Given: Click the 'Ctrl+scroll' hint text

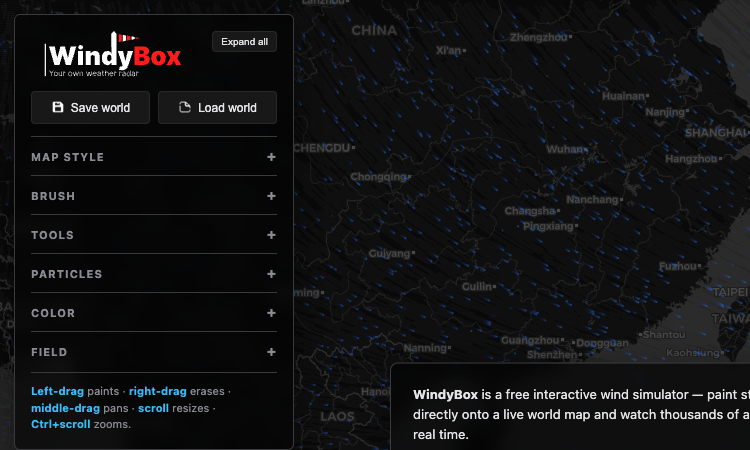Looking at the screenshot, I should (61, 424).
